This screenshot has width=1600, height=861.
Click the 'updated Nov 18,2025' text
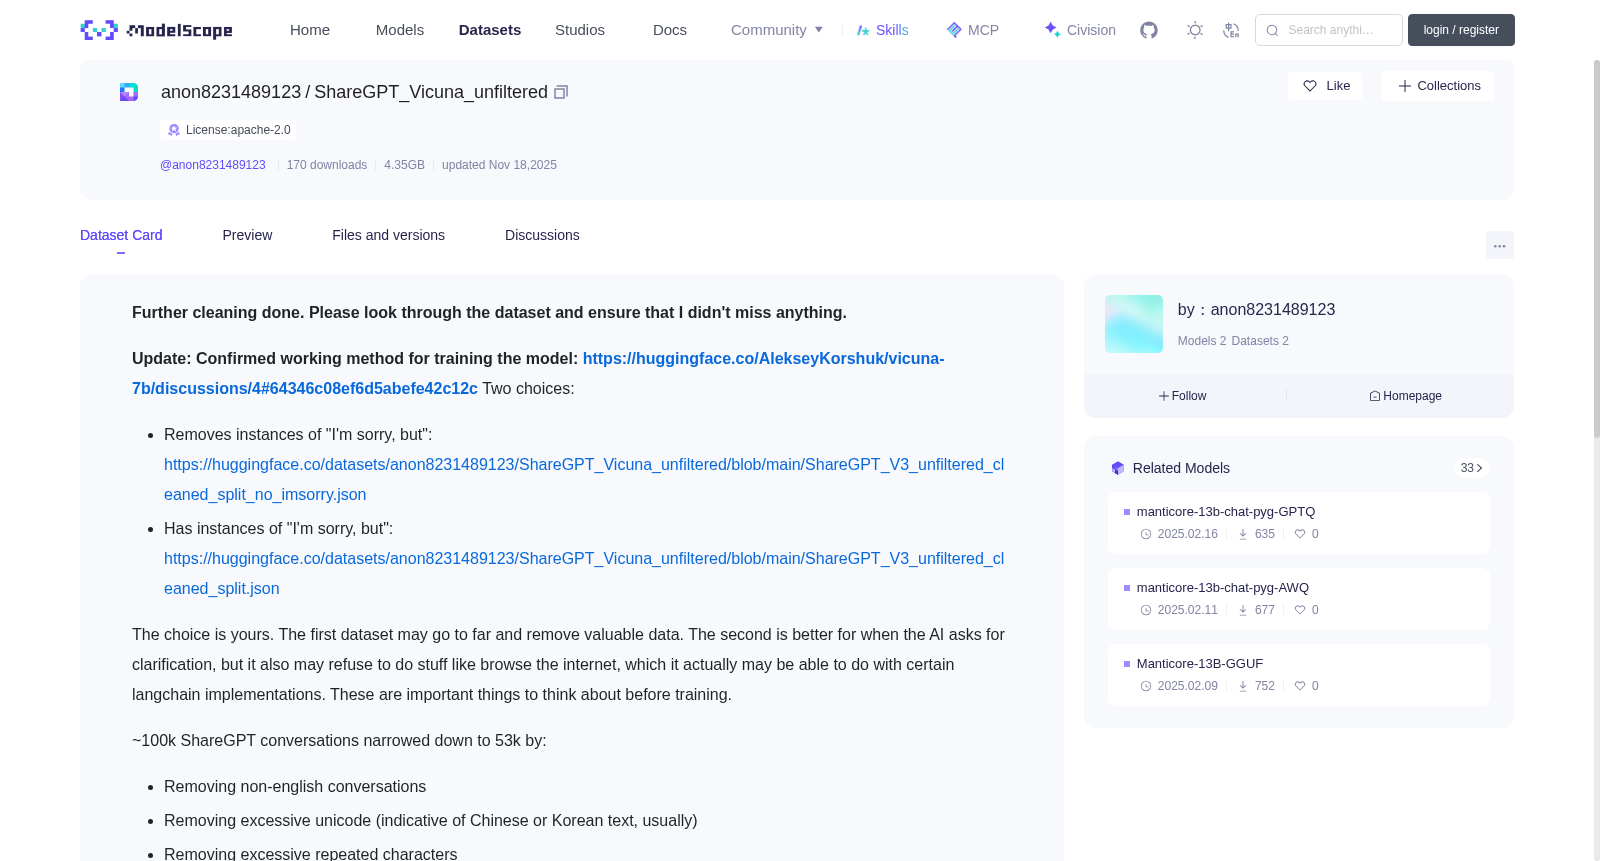tap(499, 165)
